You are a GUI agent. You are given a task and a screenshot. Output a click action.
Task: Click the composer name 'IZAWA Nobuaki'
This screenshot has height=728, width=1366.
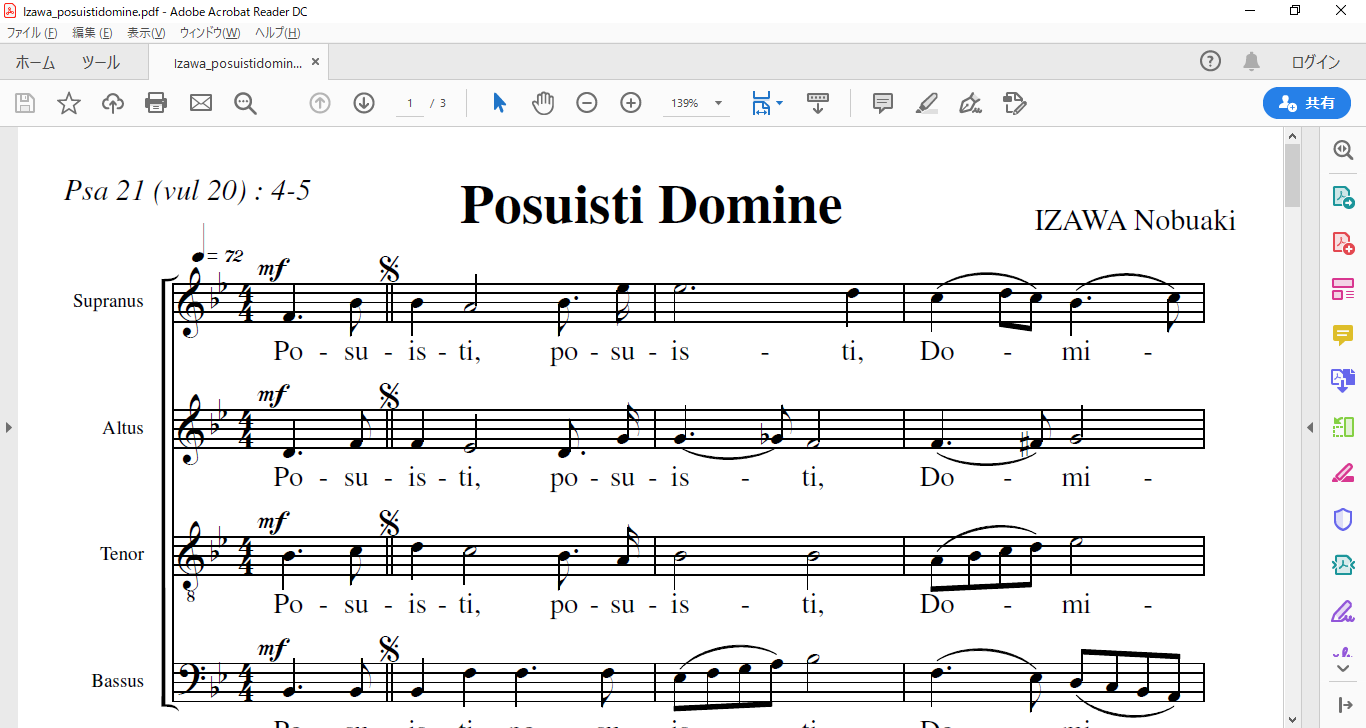(x=1135, y=221)
